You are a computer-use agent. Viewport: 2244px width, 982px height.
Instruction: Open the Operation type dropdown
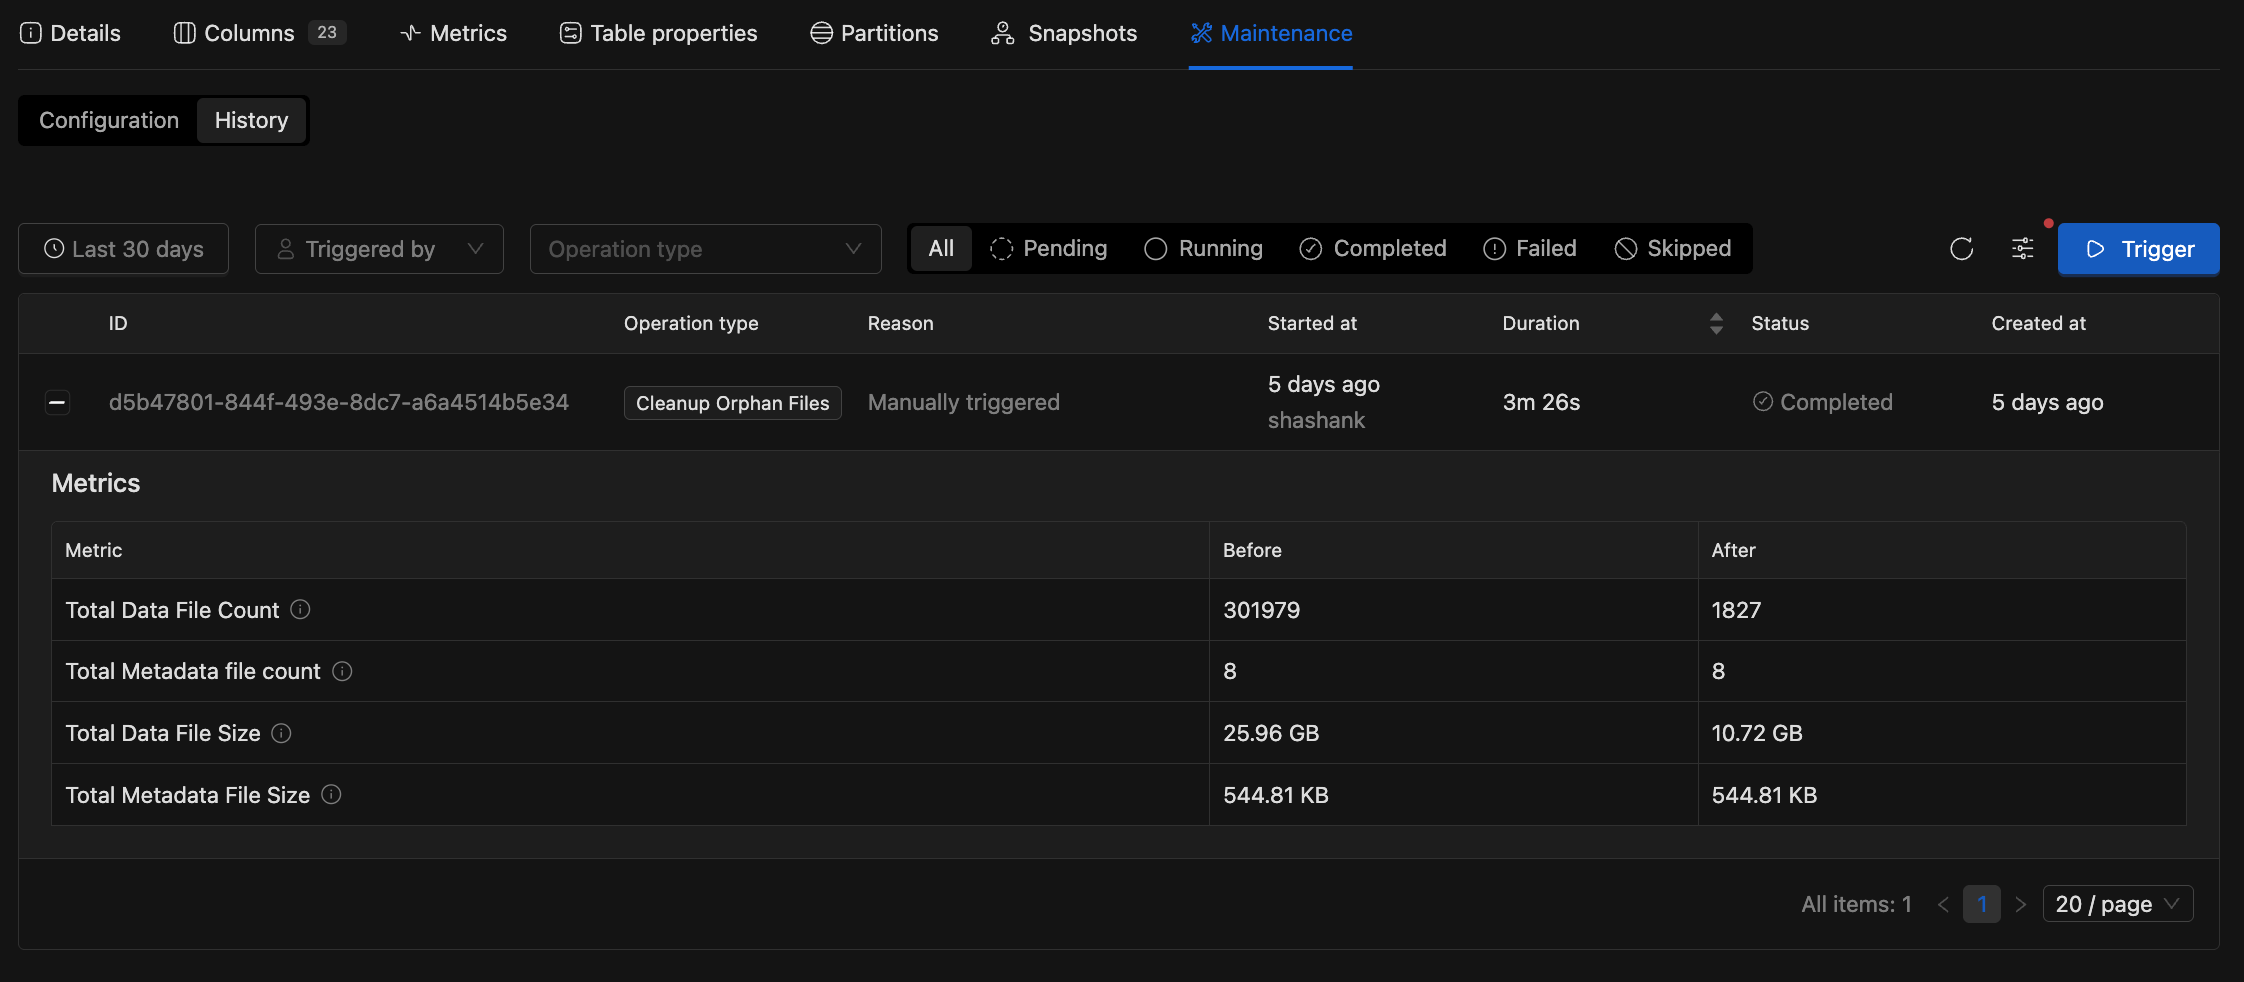pyautogui.click(x=705, y=249)
